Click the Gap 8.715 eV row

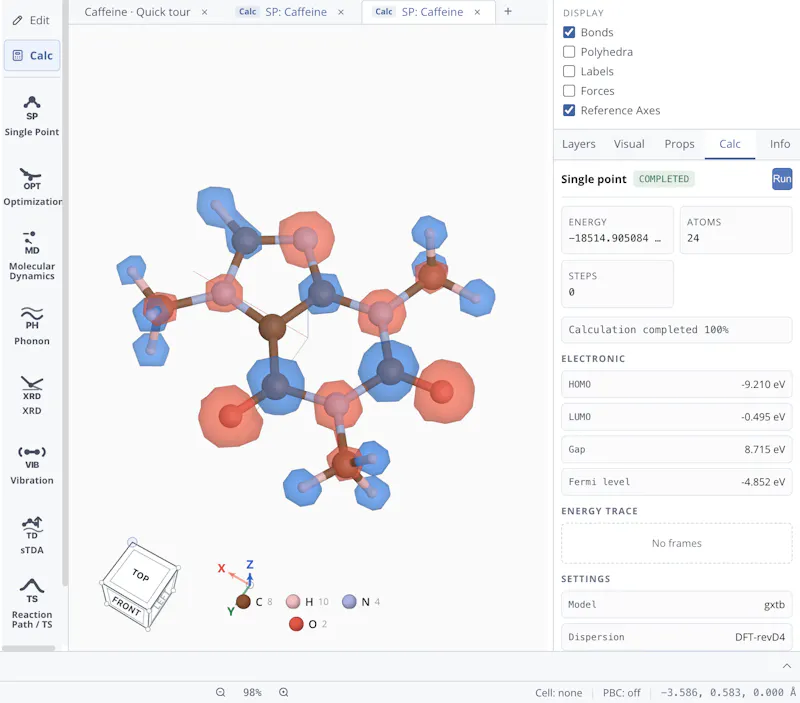pyautogui.click(x=677, y=449)
